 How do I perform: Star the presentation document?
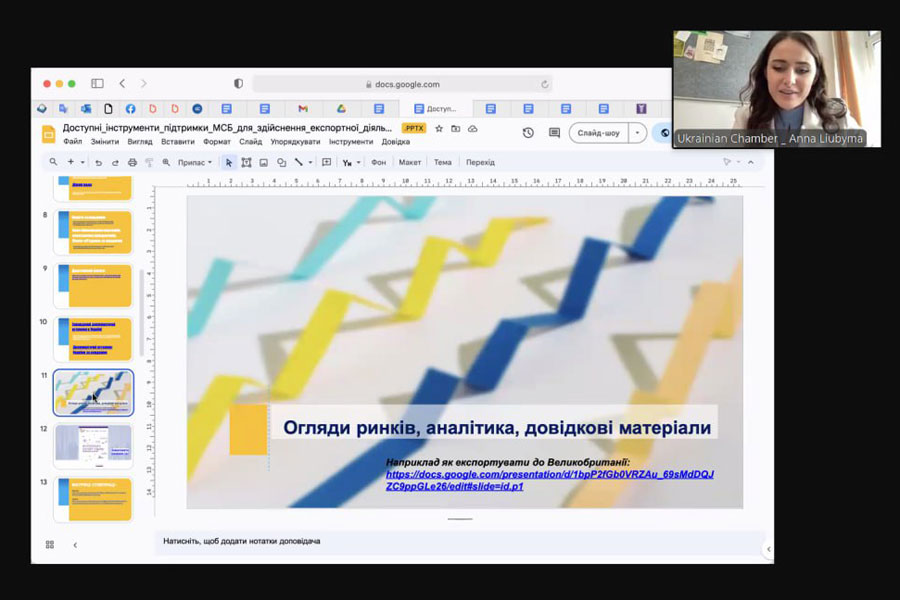pyautogui.click(x=439, y=128)
